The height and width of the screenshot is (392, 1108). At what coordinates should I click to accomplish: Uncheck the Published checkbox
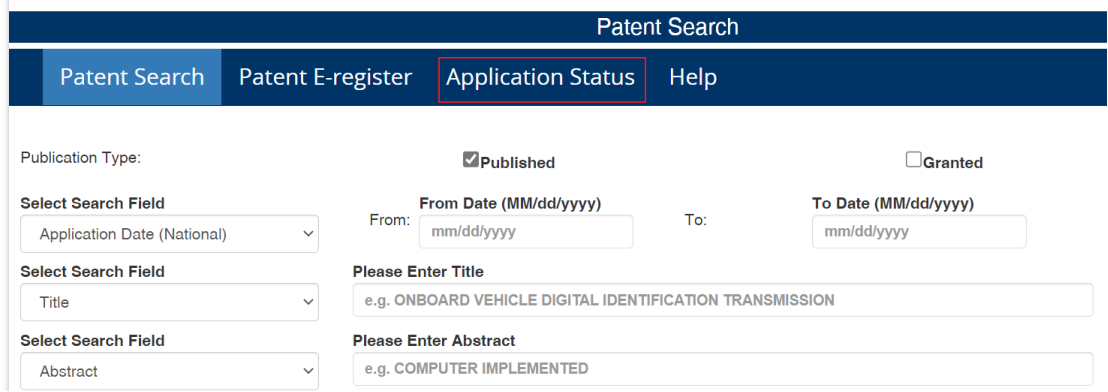coord(471,160)
